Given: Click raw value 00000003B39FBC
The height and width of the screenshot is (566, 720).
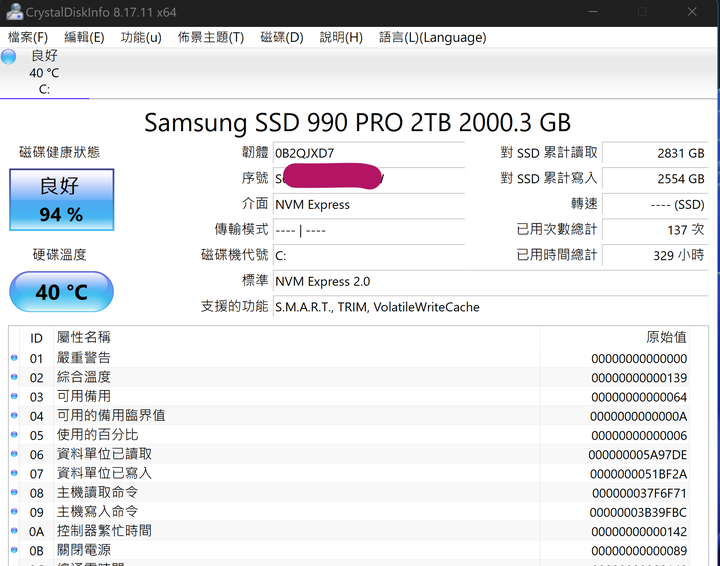Looking at the screenshot, I should pos(638,512).
